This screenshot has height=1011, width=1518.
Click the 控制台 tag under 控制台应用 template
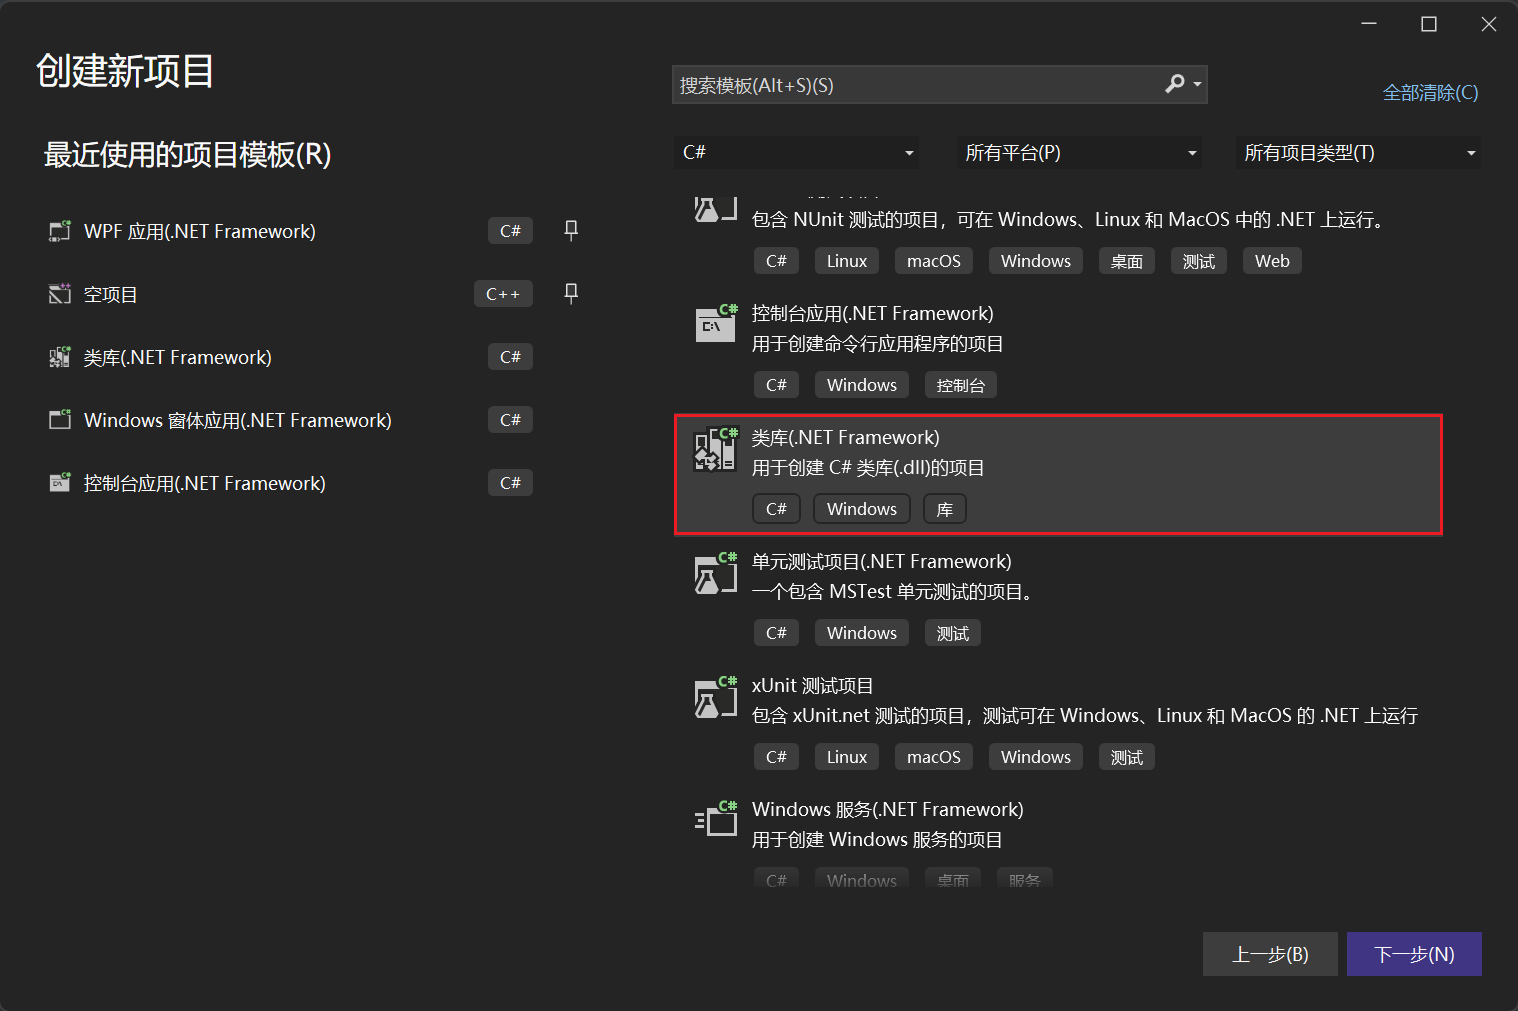(961, 385)
